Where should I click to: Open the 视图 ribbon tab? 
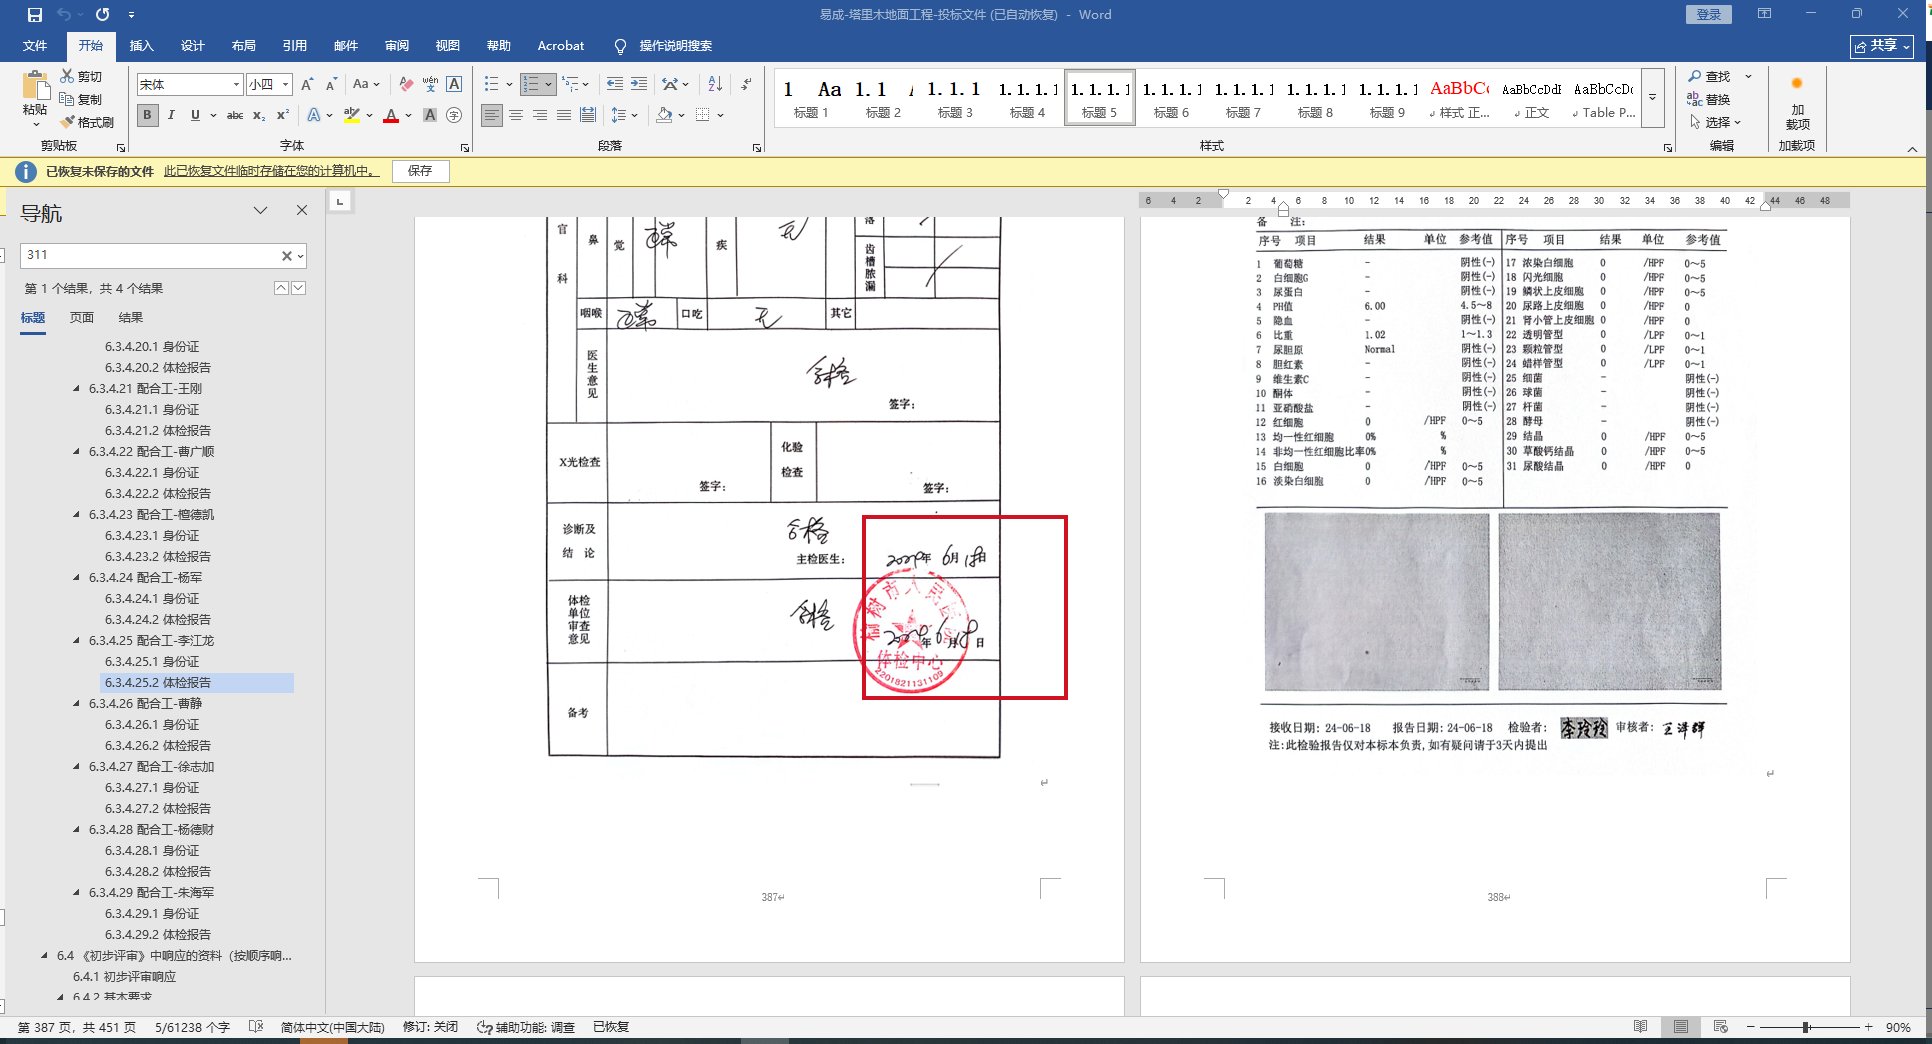click(x=448, y=46)
